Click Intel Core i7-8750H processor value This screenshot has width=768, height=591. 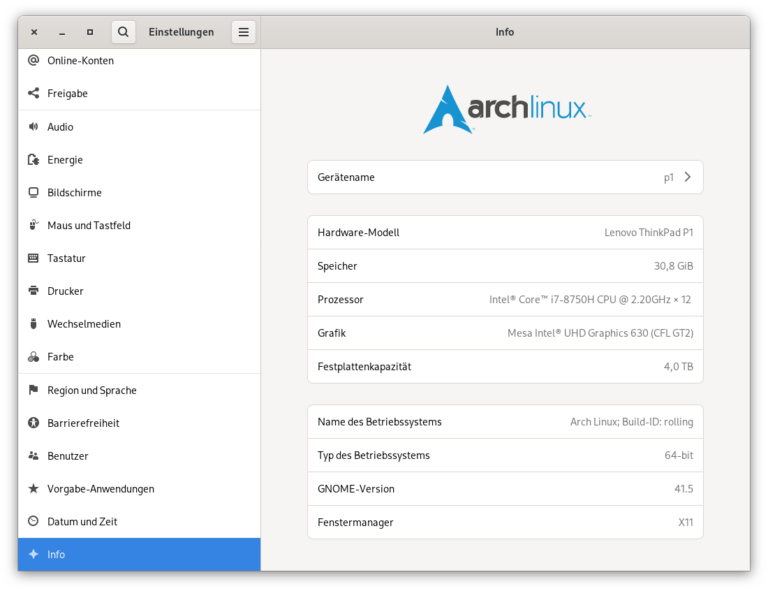tap(590, 300)
